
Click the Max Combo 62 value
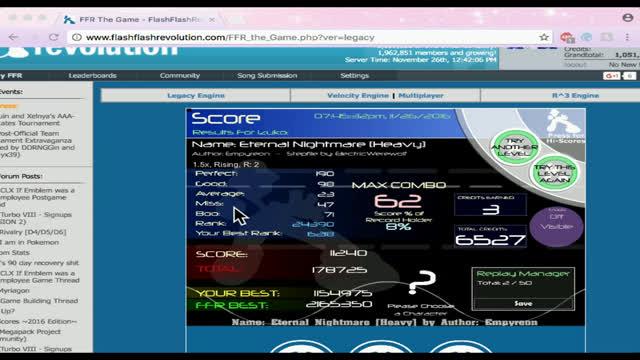398,201
